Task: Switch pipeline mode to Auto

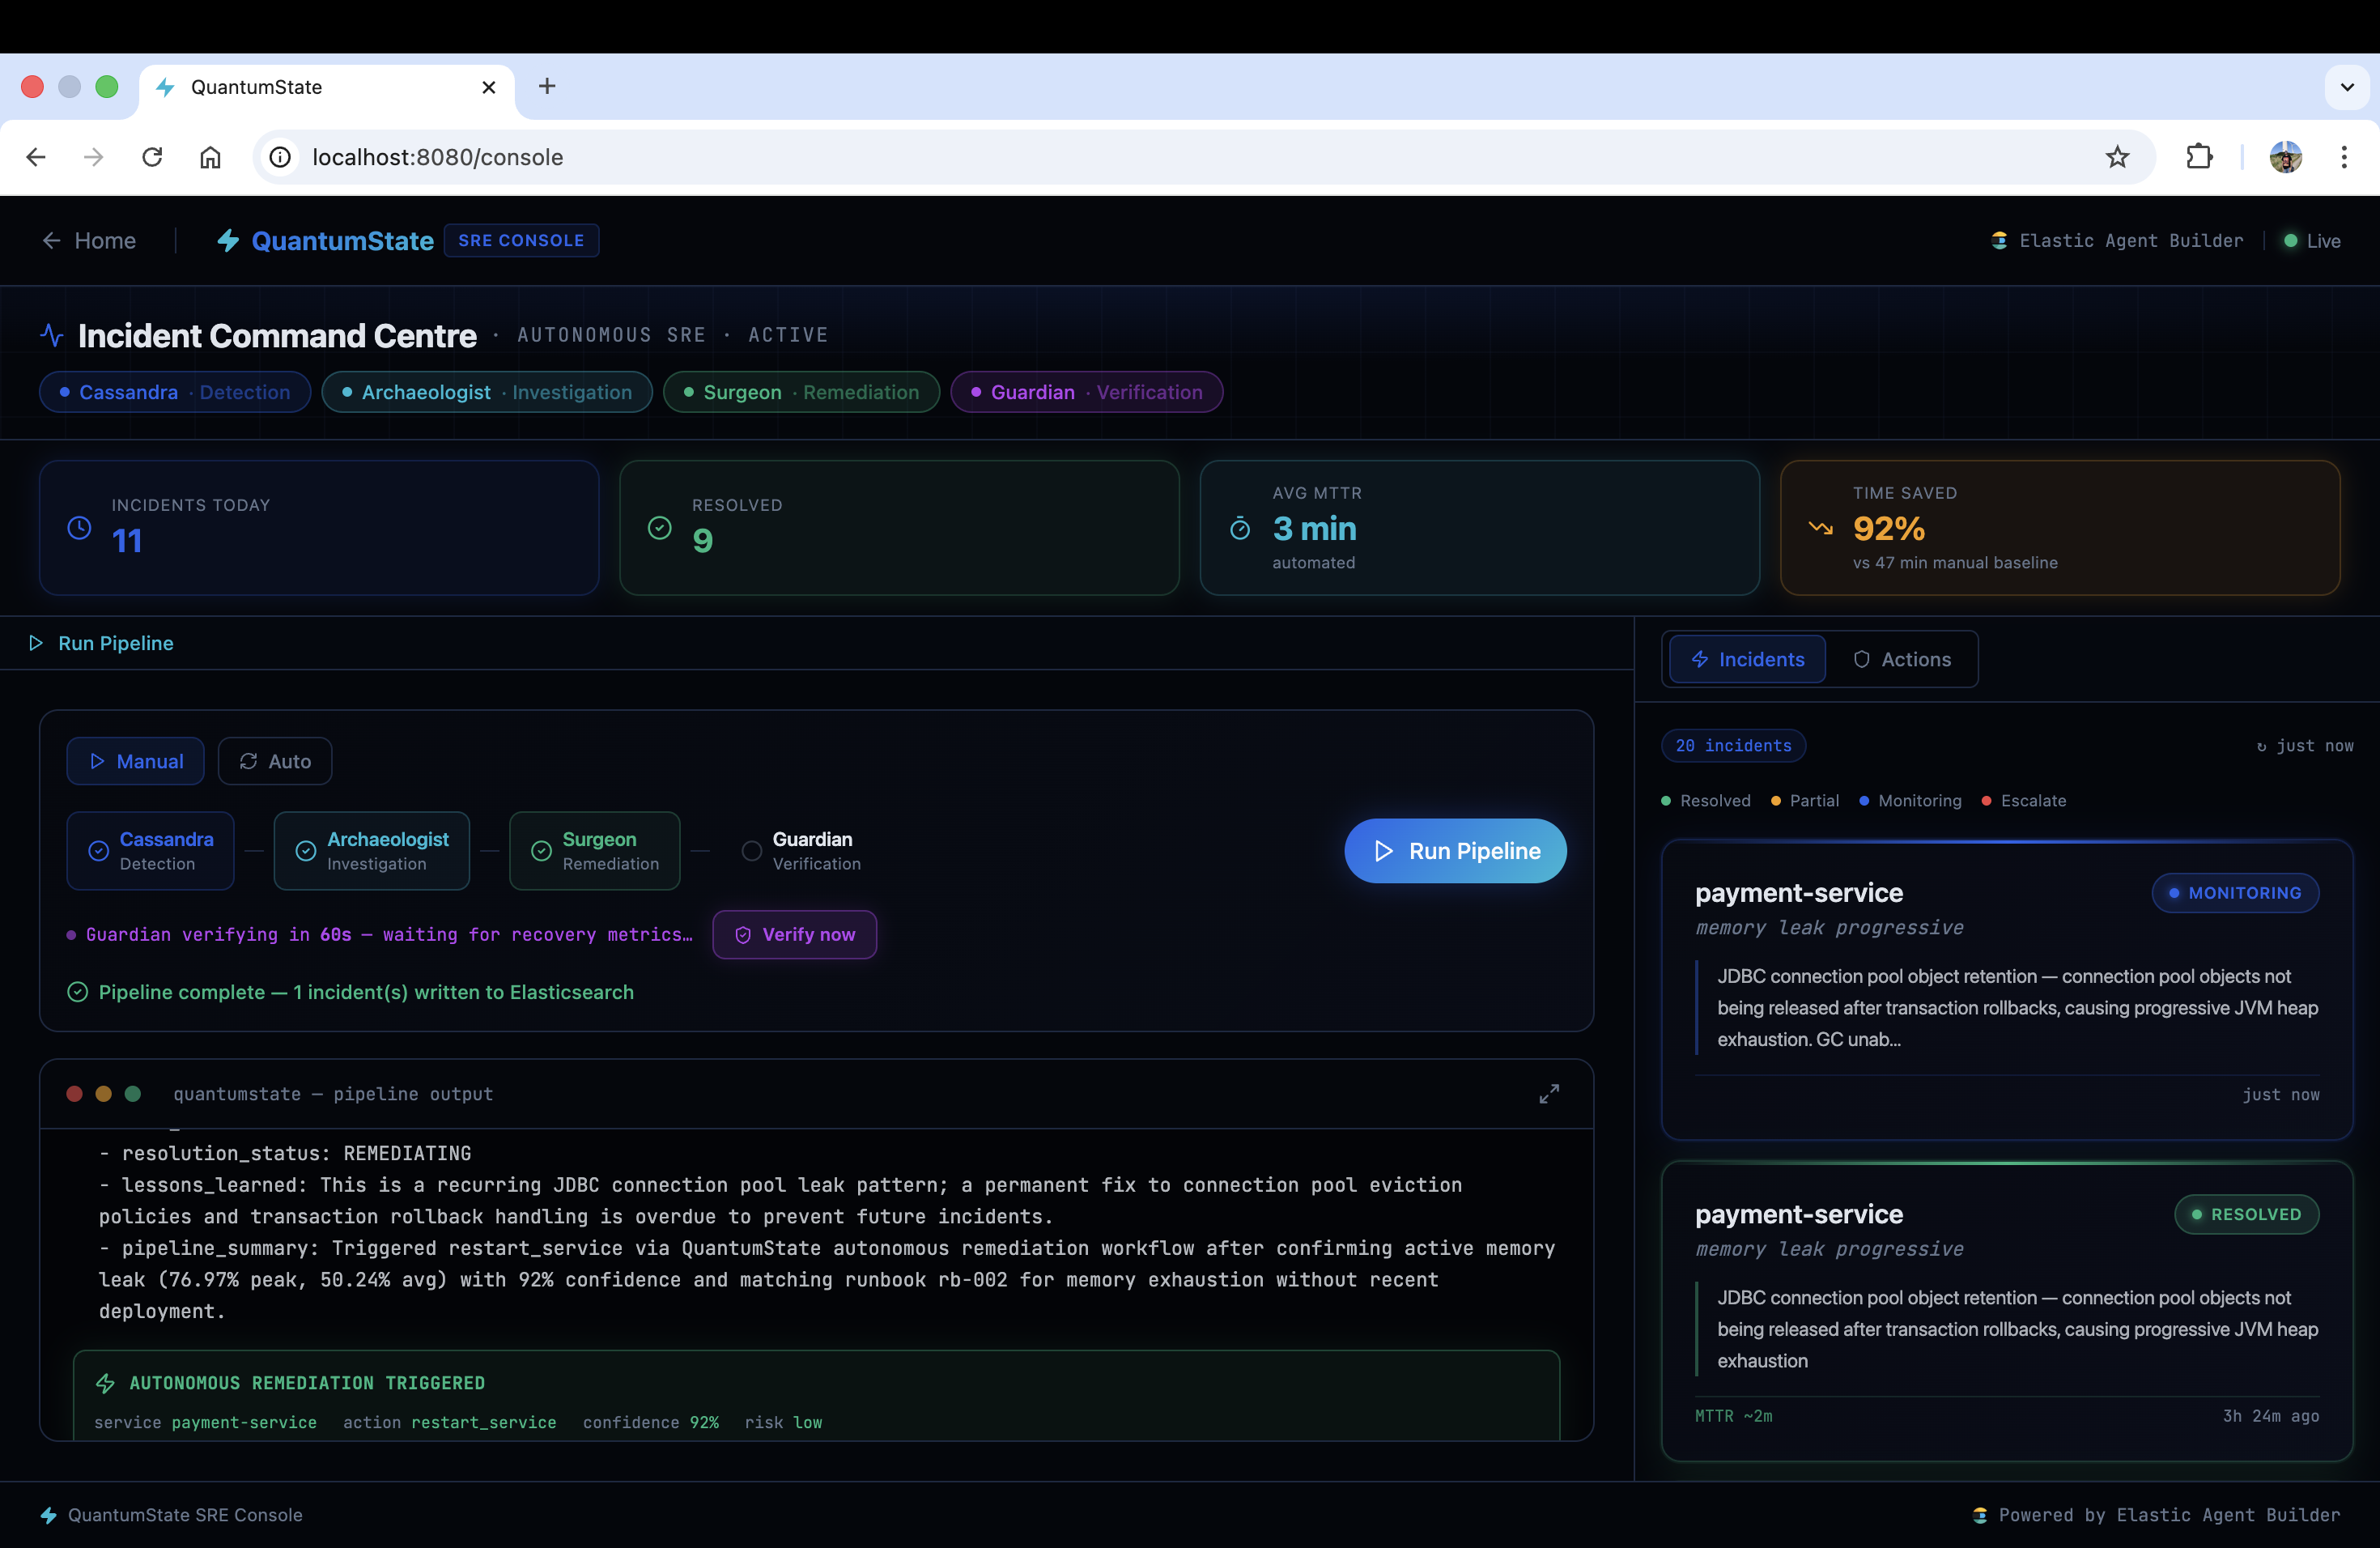Action: pos(275,761)
